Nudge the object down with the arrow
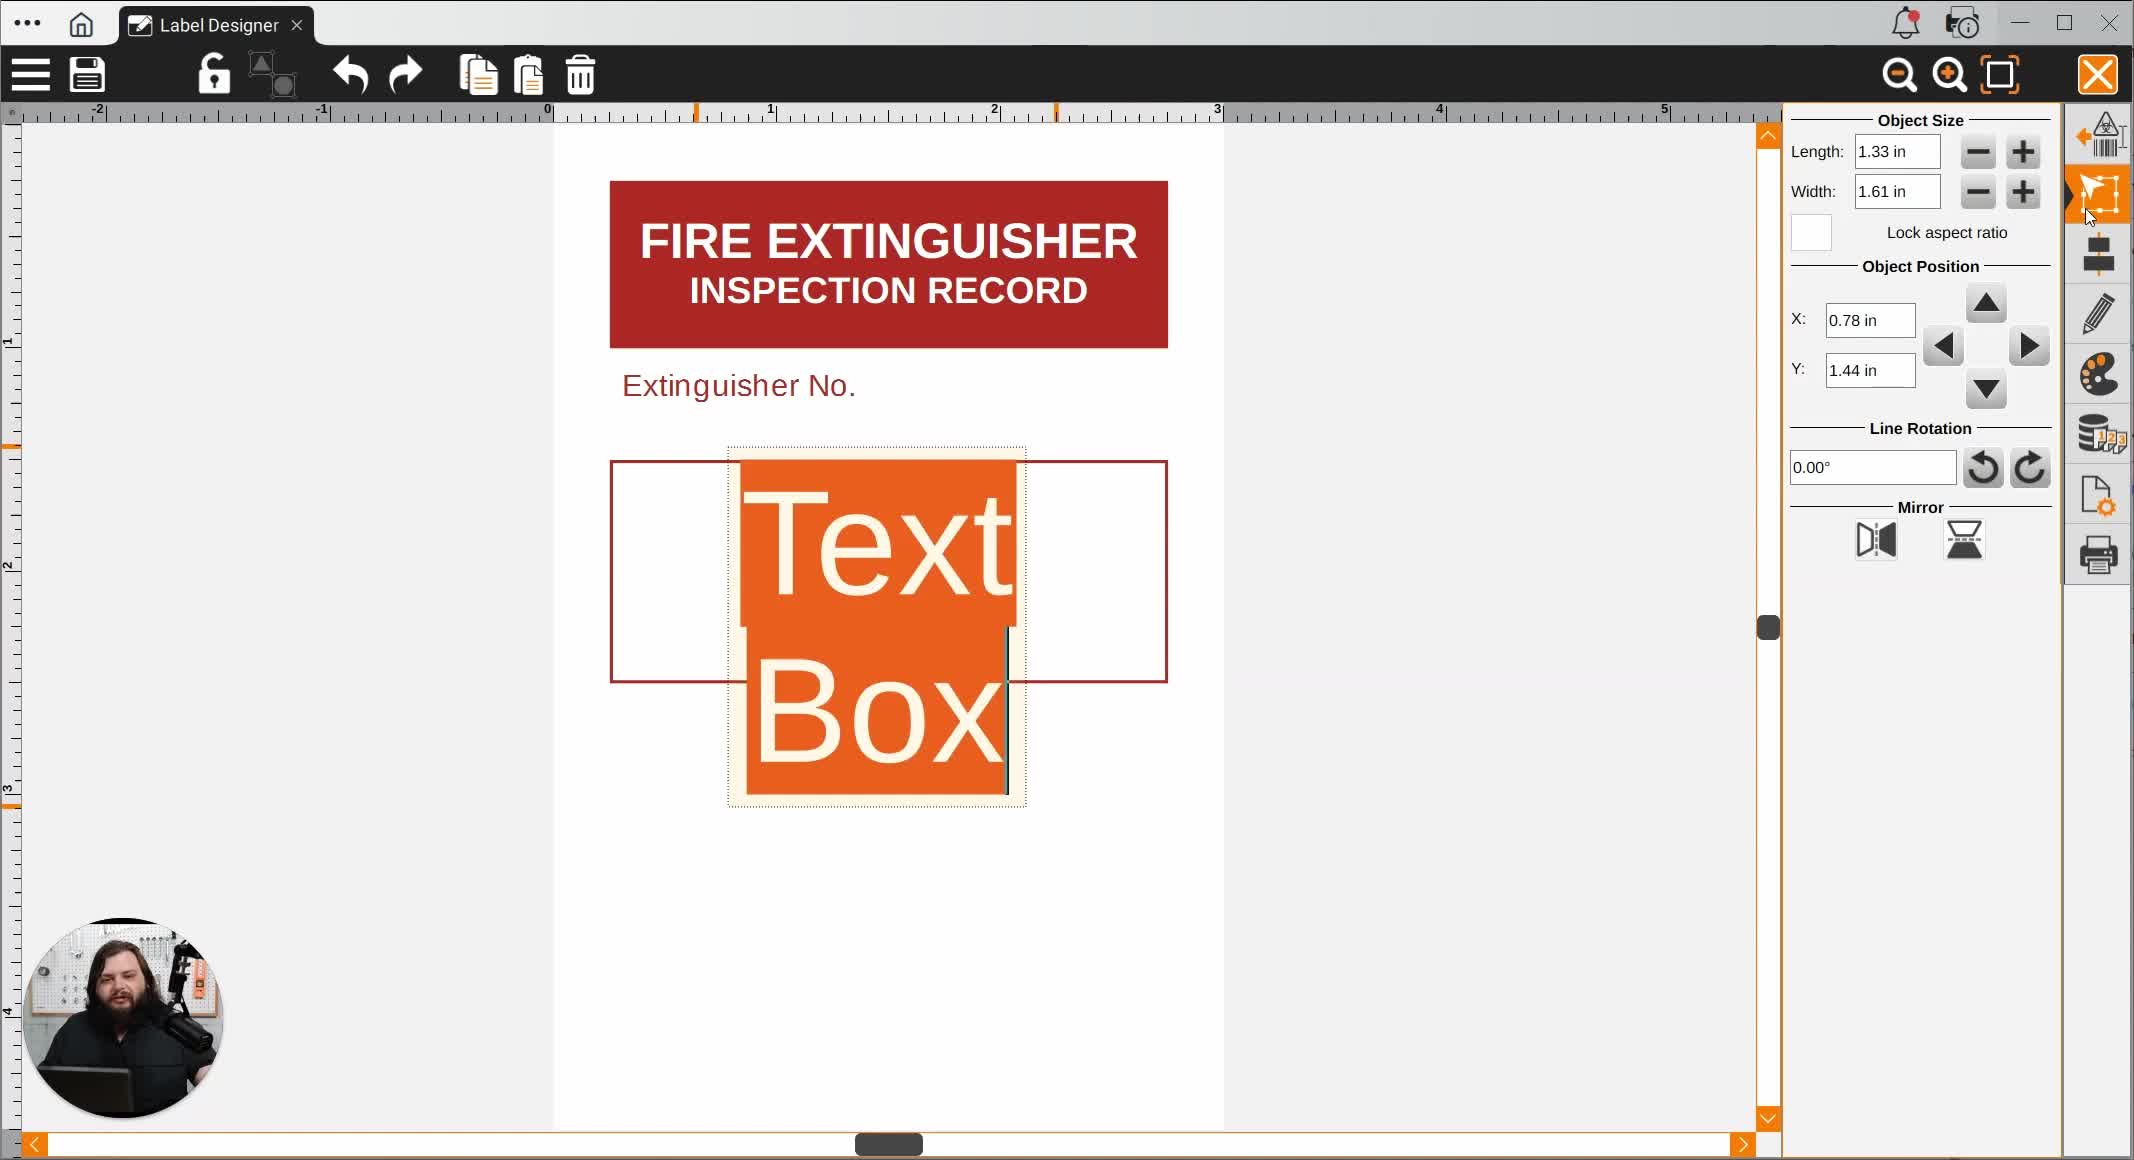This screenshot has height=1160, width=2134. coord(1986,389)
